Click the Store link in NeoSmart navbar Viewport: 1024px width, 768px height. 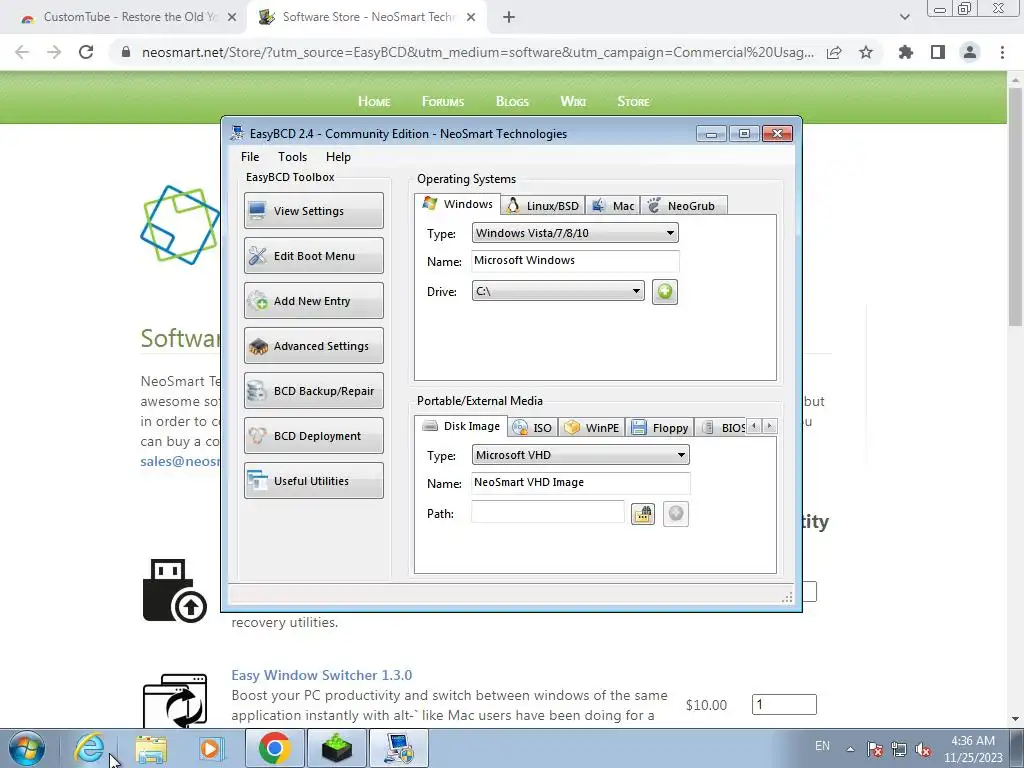[633, 101]
